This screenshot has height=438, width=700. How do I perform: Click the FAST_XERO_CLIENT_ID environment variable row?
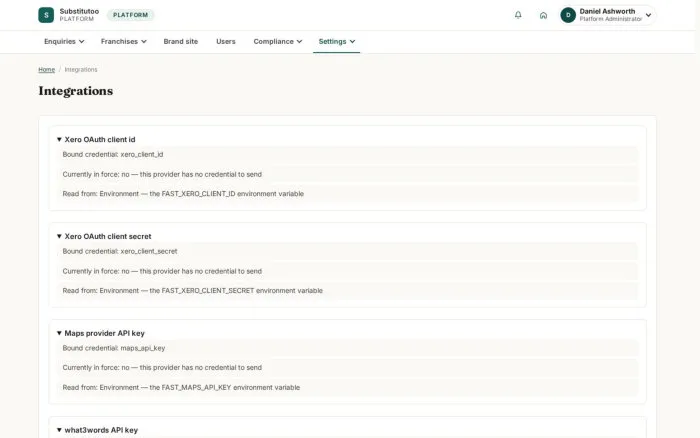click(x=347, y=194)
